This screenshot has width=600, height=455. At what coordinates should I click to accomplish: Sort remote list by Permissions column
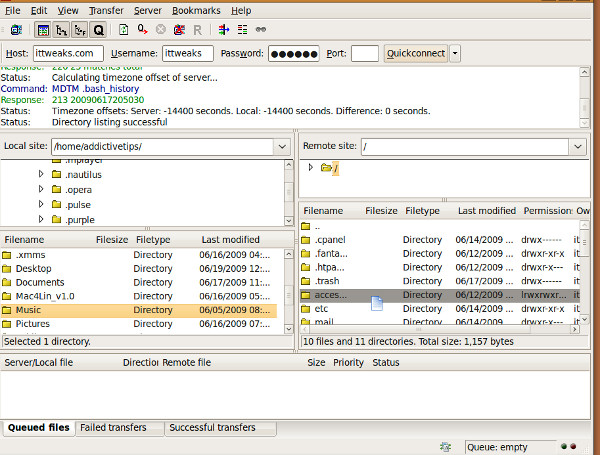(547, 211)
